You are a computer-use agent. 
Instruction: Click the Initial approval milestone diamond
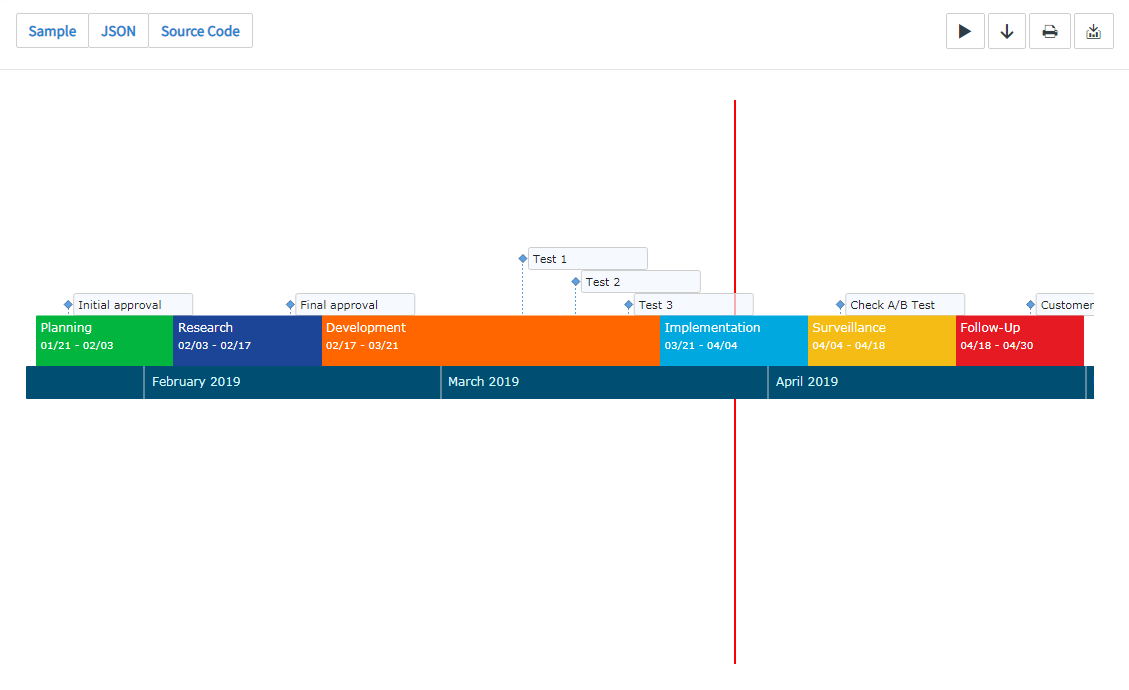pyautogui.click(x=68, y=305)
